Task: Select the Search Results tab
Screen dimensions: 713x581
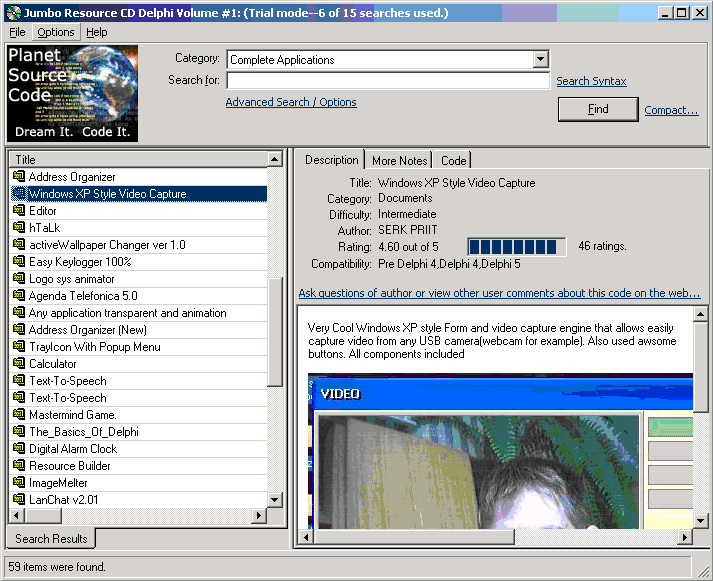Action: (x=51, y=539)
